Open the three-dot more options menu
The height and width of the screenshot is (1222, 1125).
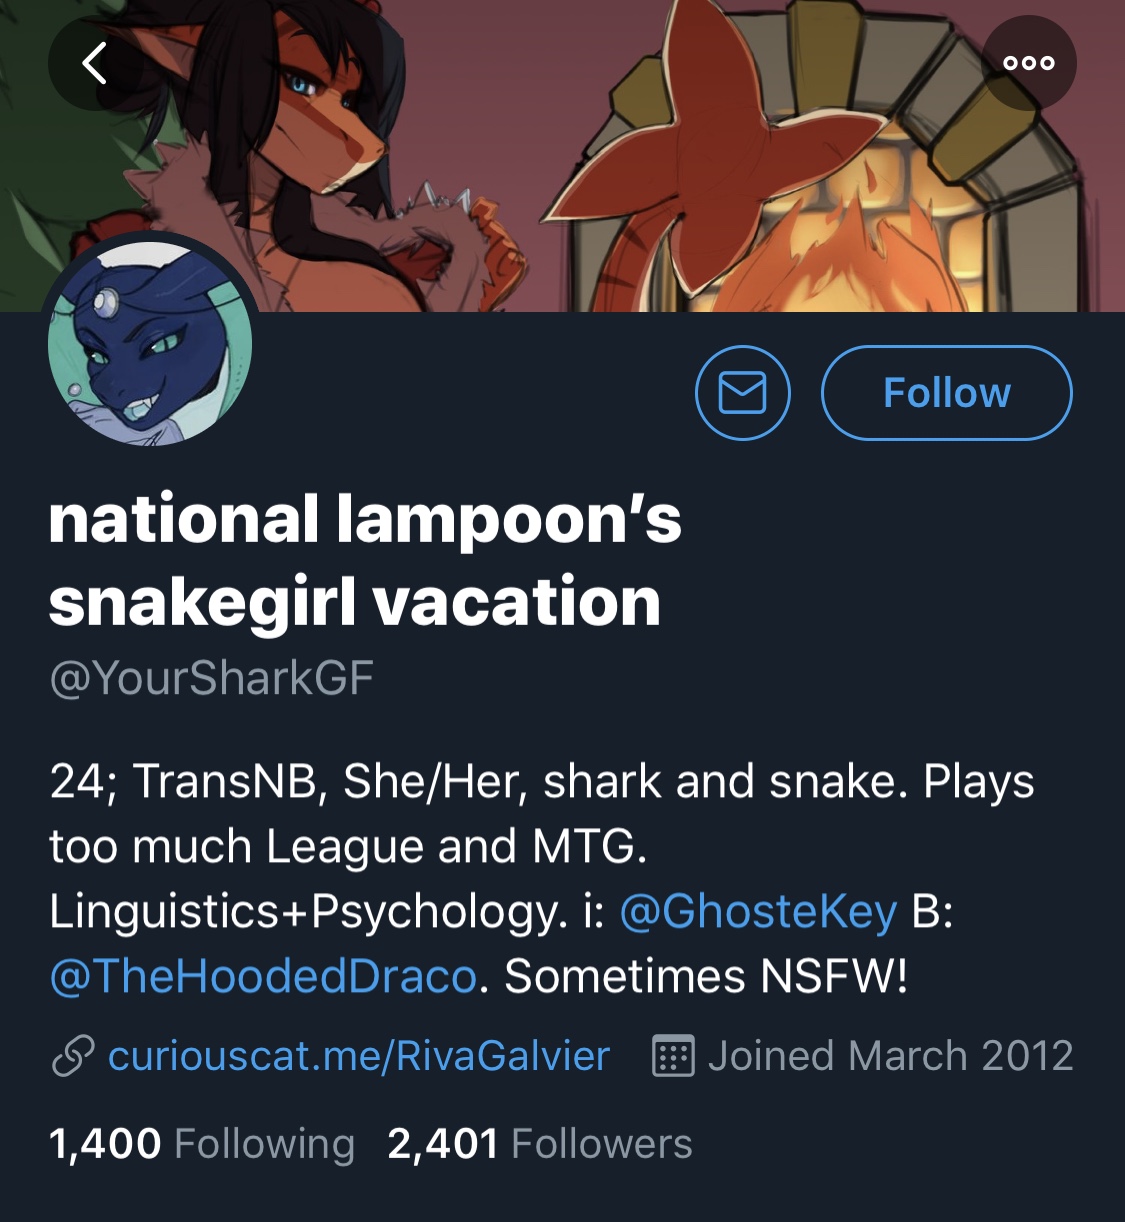pos(1029,63)
